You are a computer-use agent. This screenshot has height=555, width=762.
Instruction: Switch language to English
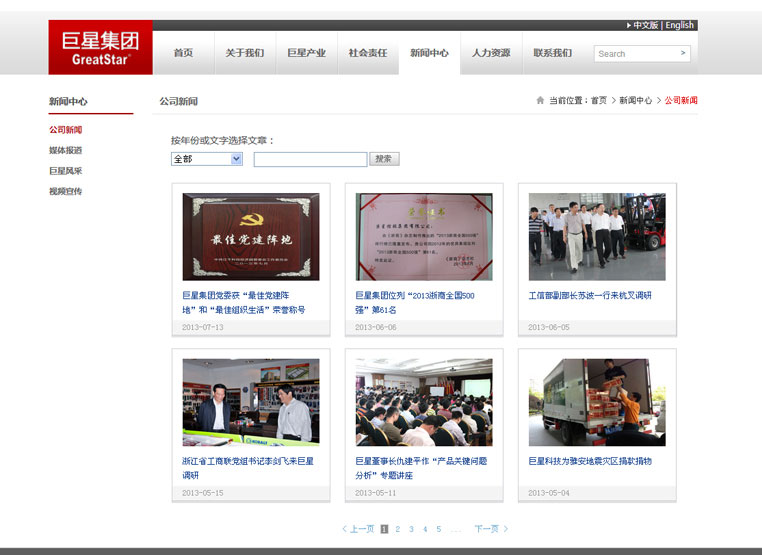click(x=679, y=25)
